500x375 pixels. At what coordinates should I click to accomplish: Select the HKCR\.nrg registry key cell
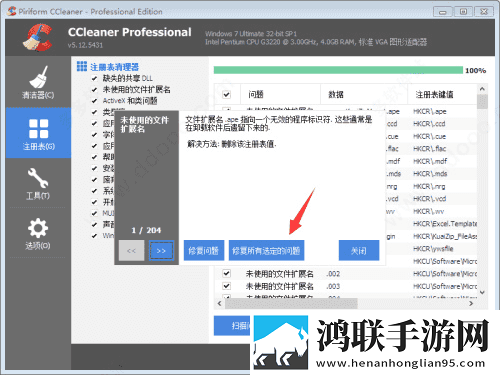pos(429,187)
